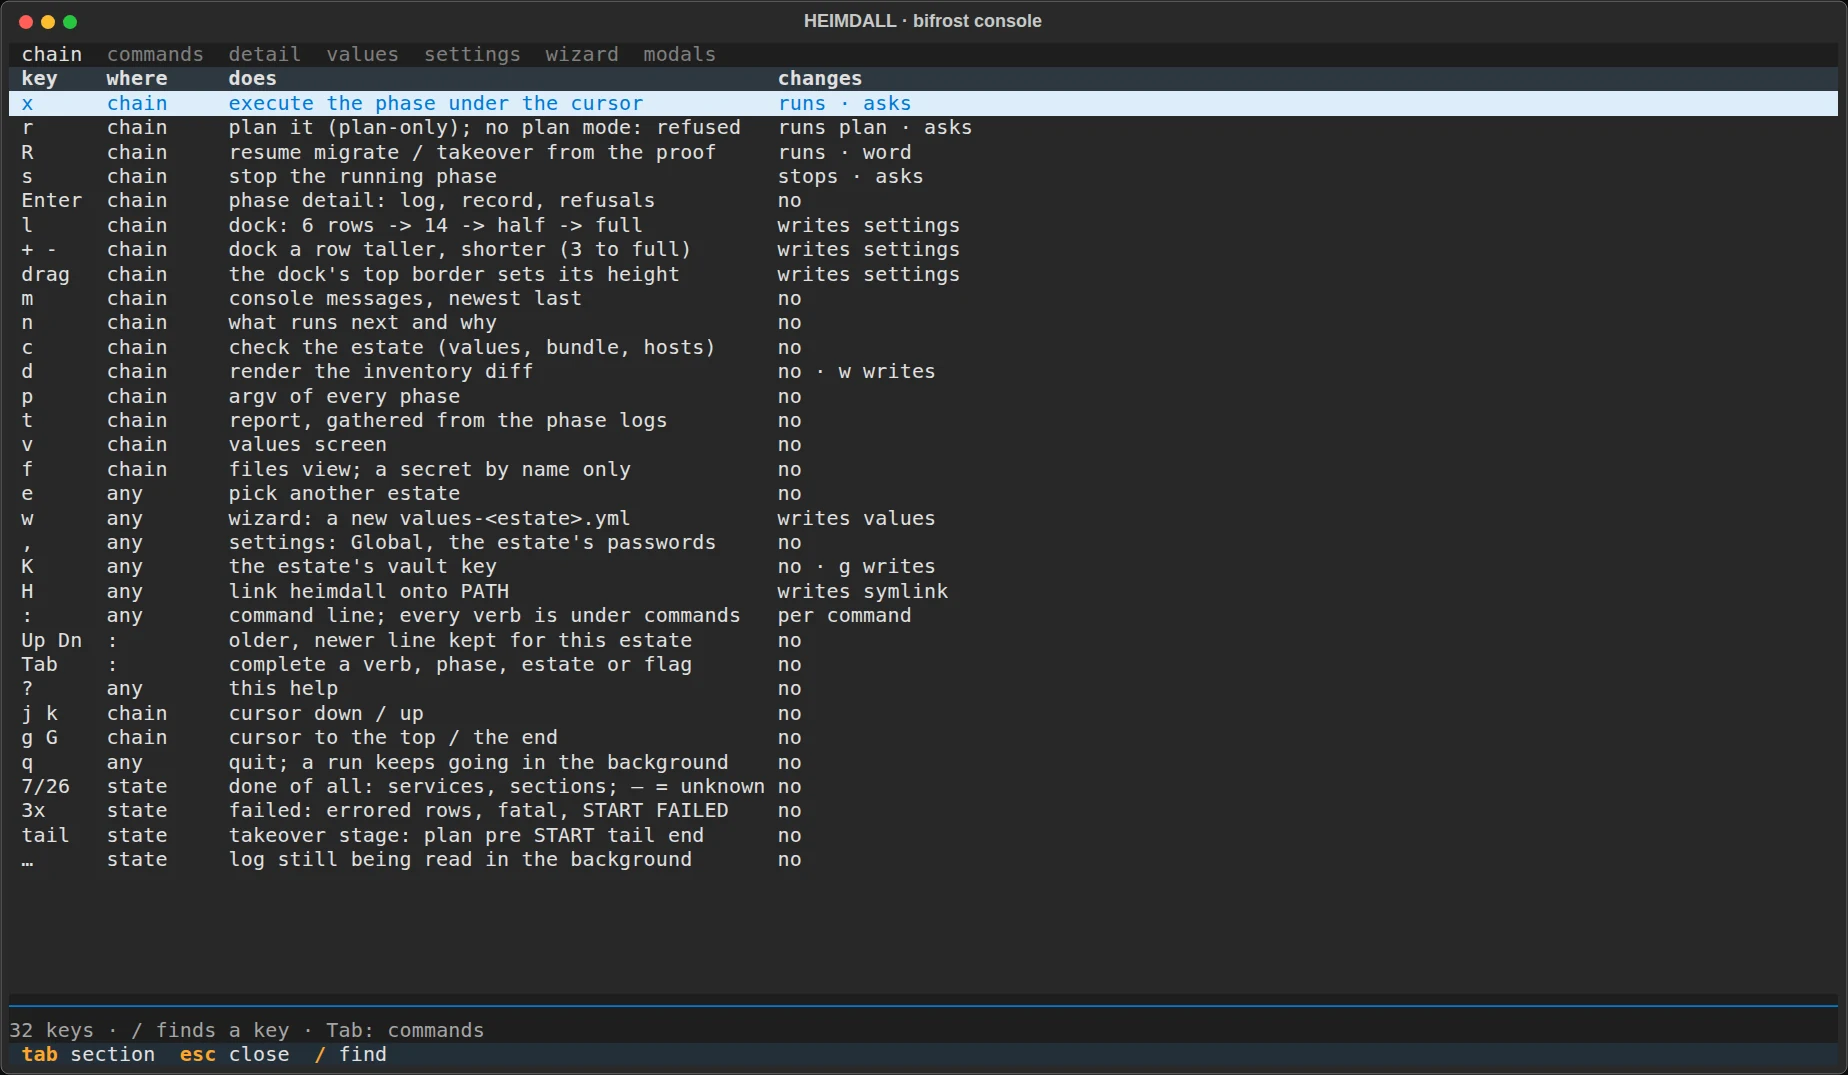The height and width of the screenshot is (1075, 1848).
Task: Click row 'cursor down / up'
Action: pos(923,713)
